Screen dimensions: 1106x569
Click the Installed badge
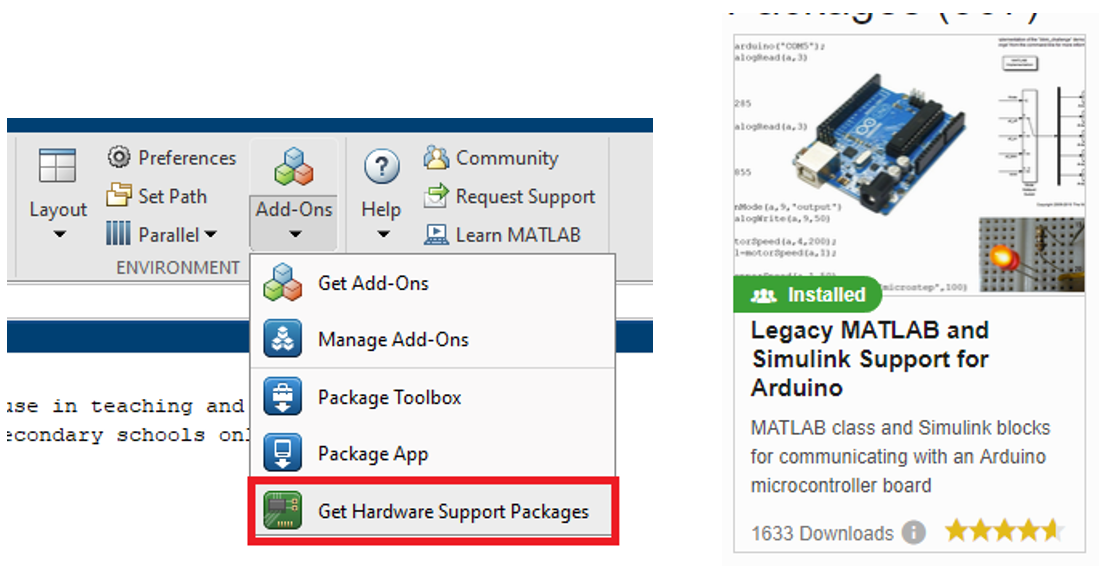[808, 295]
